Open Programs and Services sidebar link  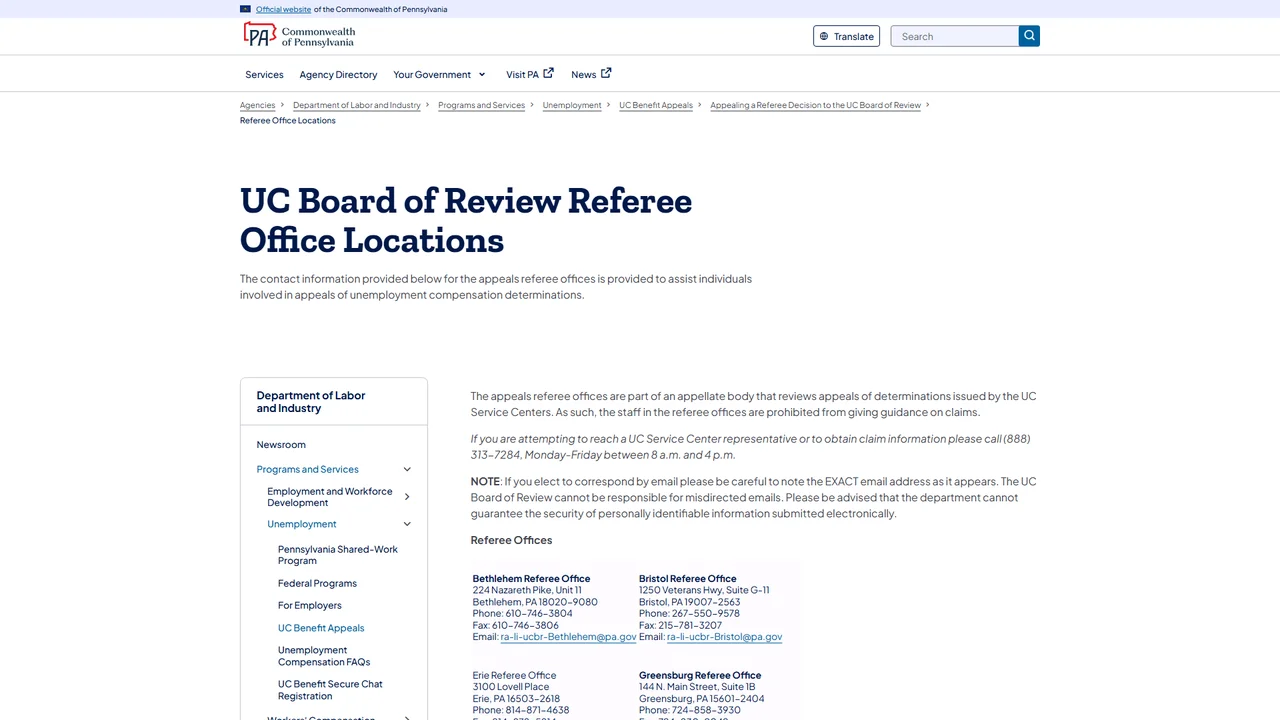click(x=307, y=469)
